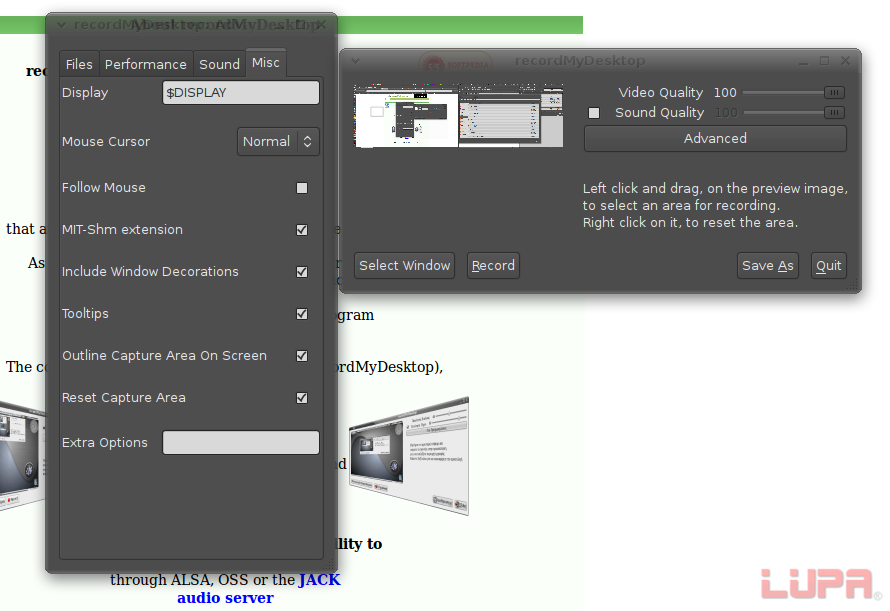Open the Mouse Cursor dropdown

(278, 141)
